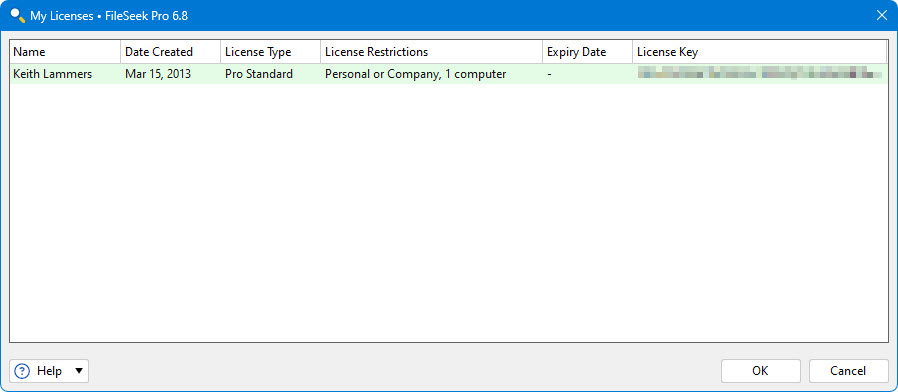Screen dimensions: 898x392
Task: Click the License Restrictions column header
Action: [431, 52]
